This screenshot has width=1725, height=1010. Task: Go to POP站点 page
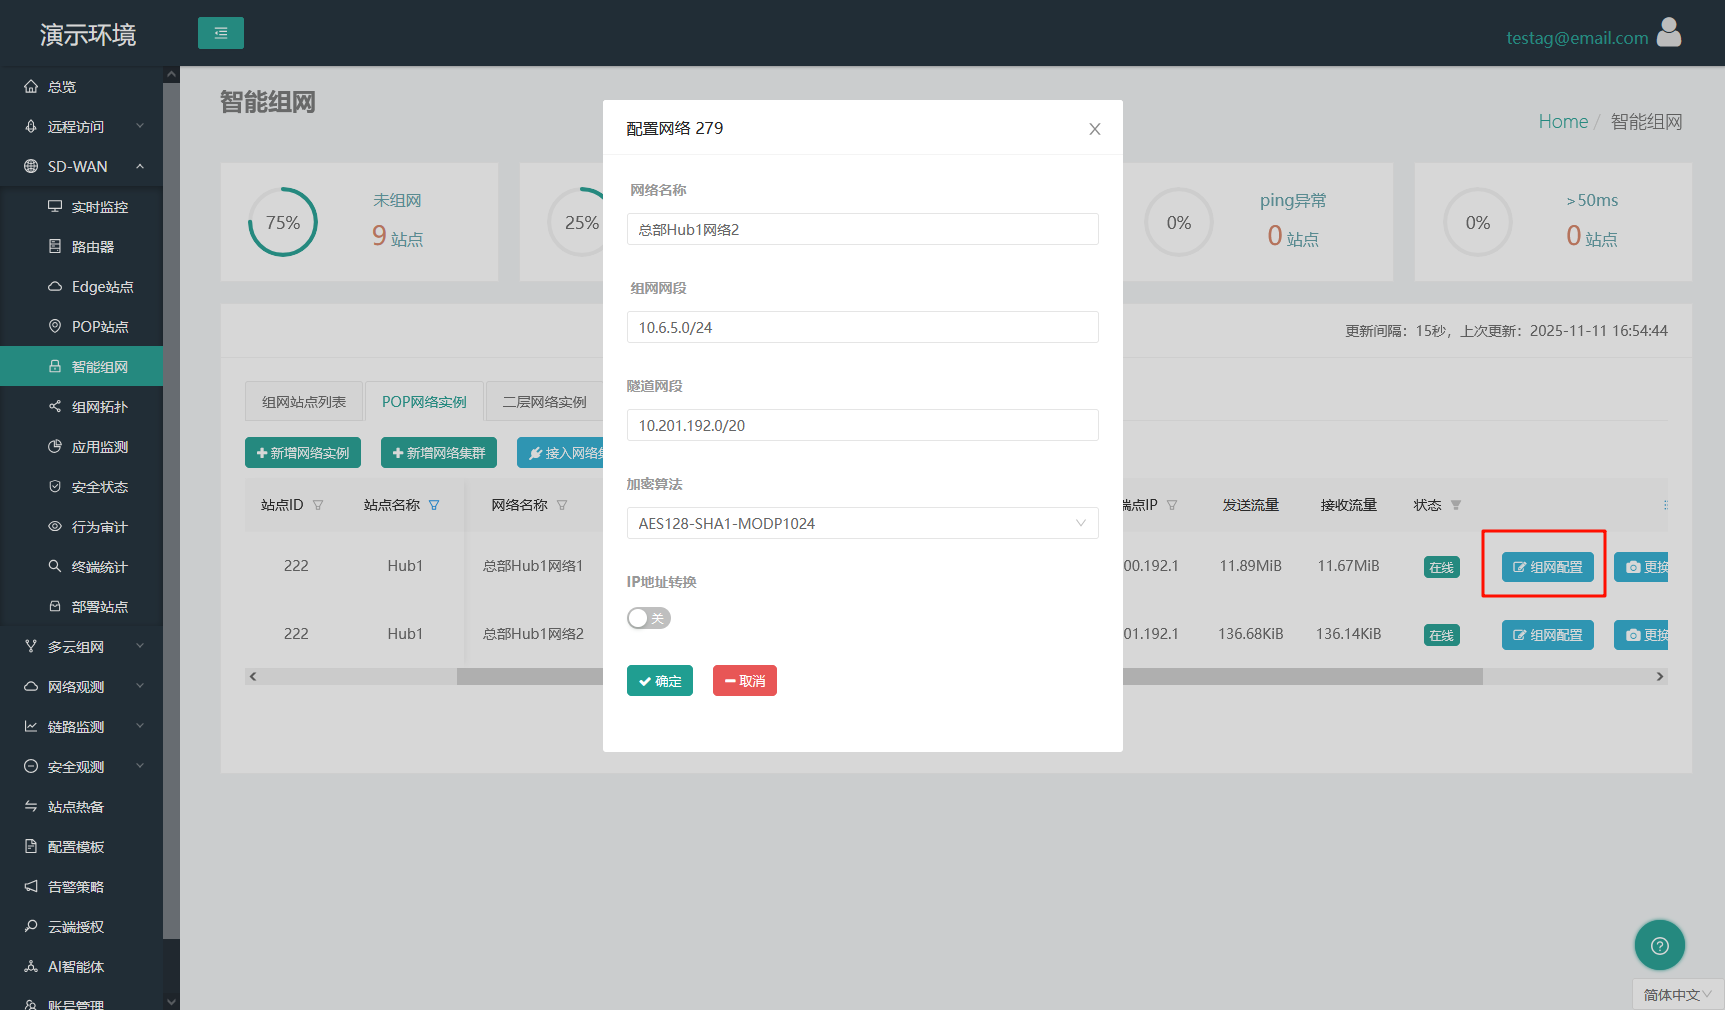81,327
